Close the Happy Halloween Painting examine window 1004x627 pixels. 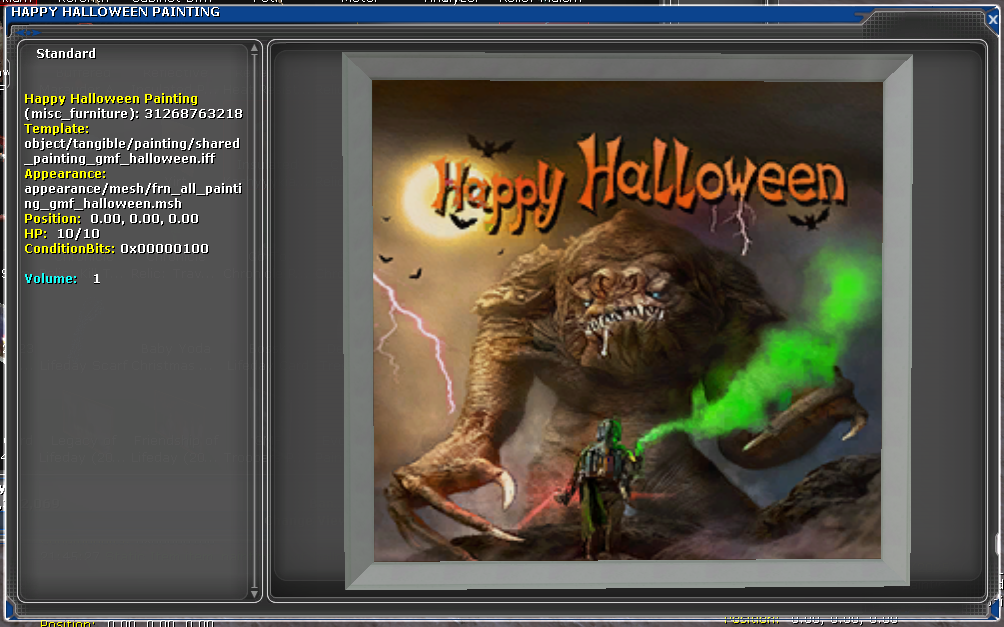point(992,20)
